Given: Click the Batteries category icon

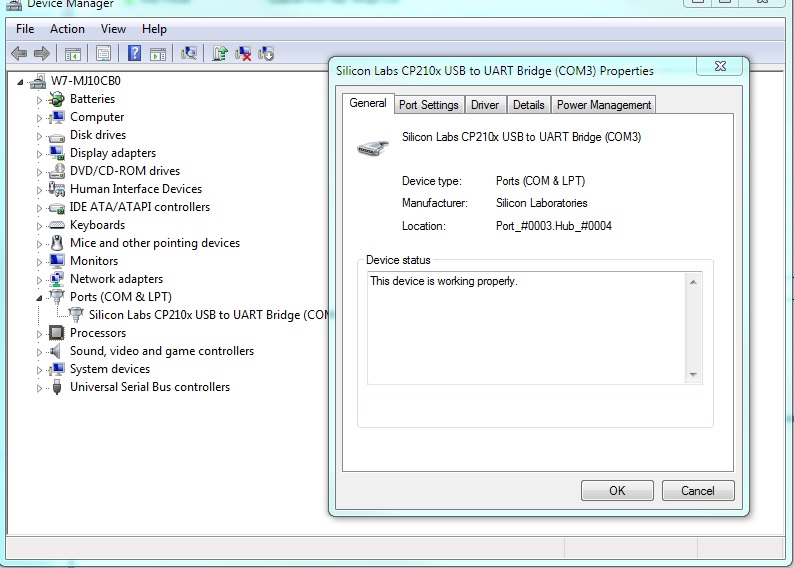Looking at the screenshot, I should (x=57, y=99).
